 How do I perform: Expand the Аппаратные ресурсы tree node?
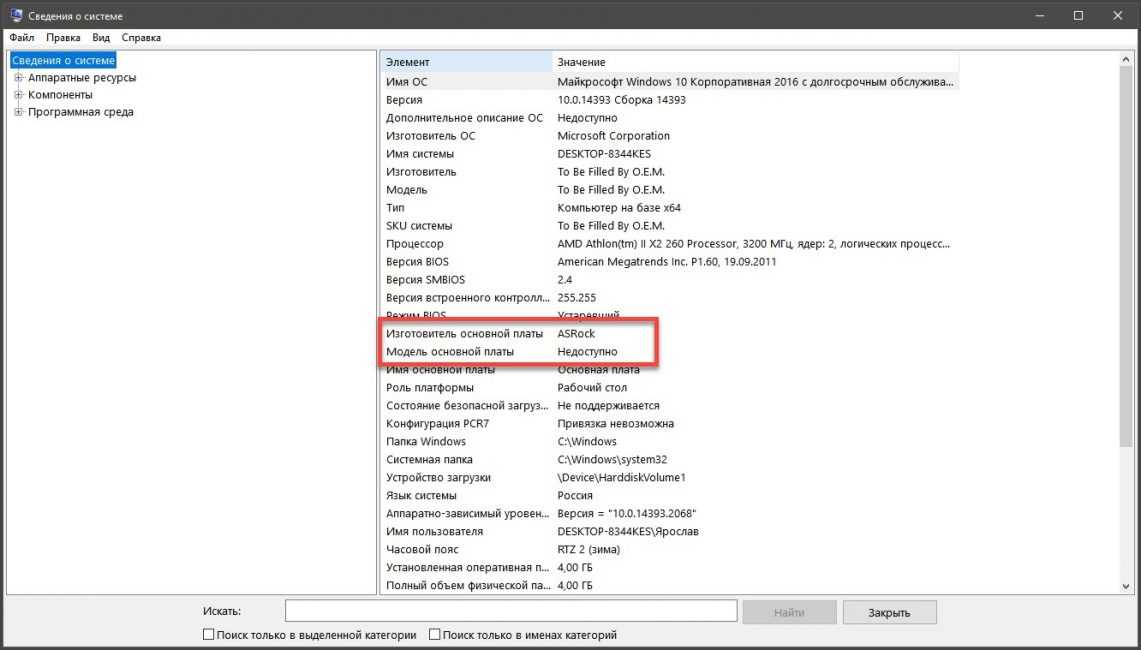pyautogui.click(x=18, y=77)
